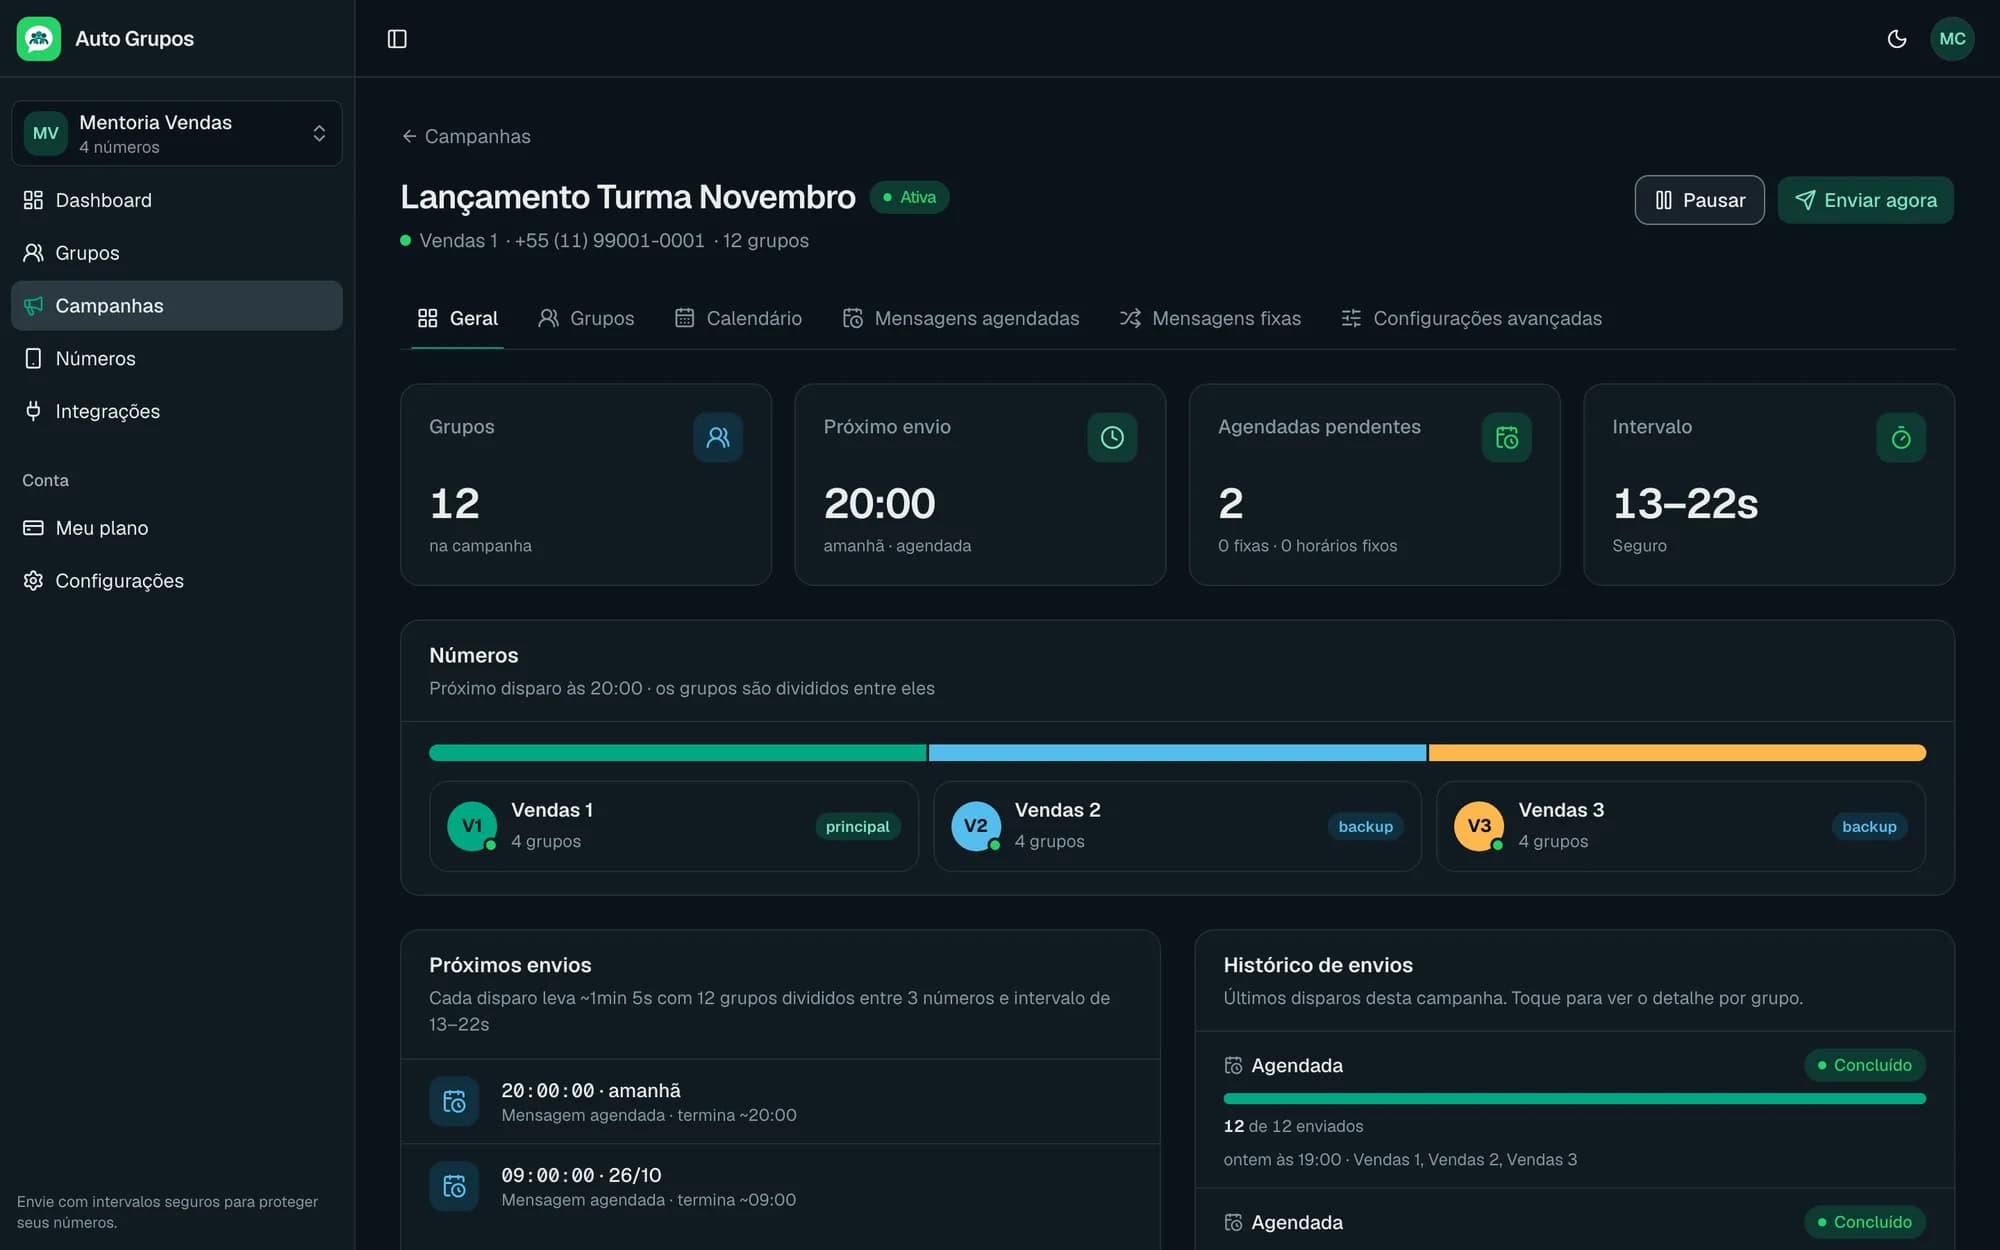Go to Grupos in the sidebar
The image size is (2000, 1250).
click(177, 253)
